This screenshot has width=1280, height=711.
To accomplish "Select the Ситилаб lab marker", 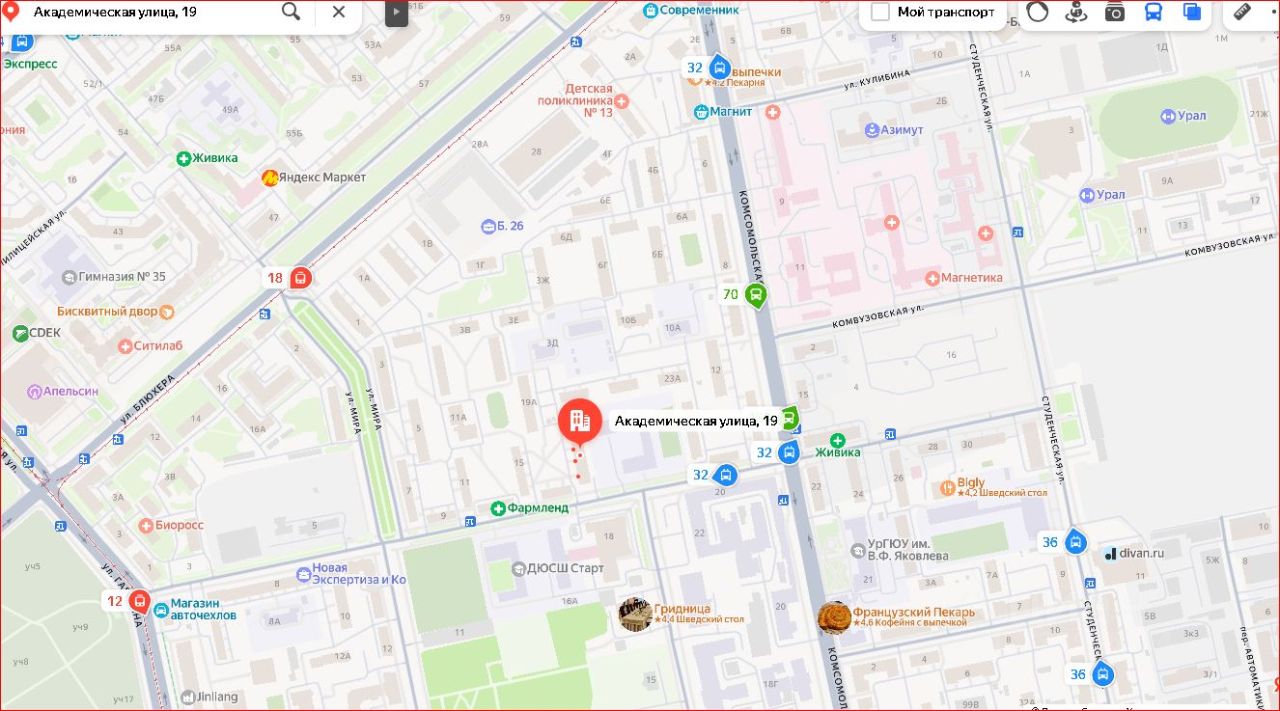I will [x=125, y=346].
